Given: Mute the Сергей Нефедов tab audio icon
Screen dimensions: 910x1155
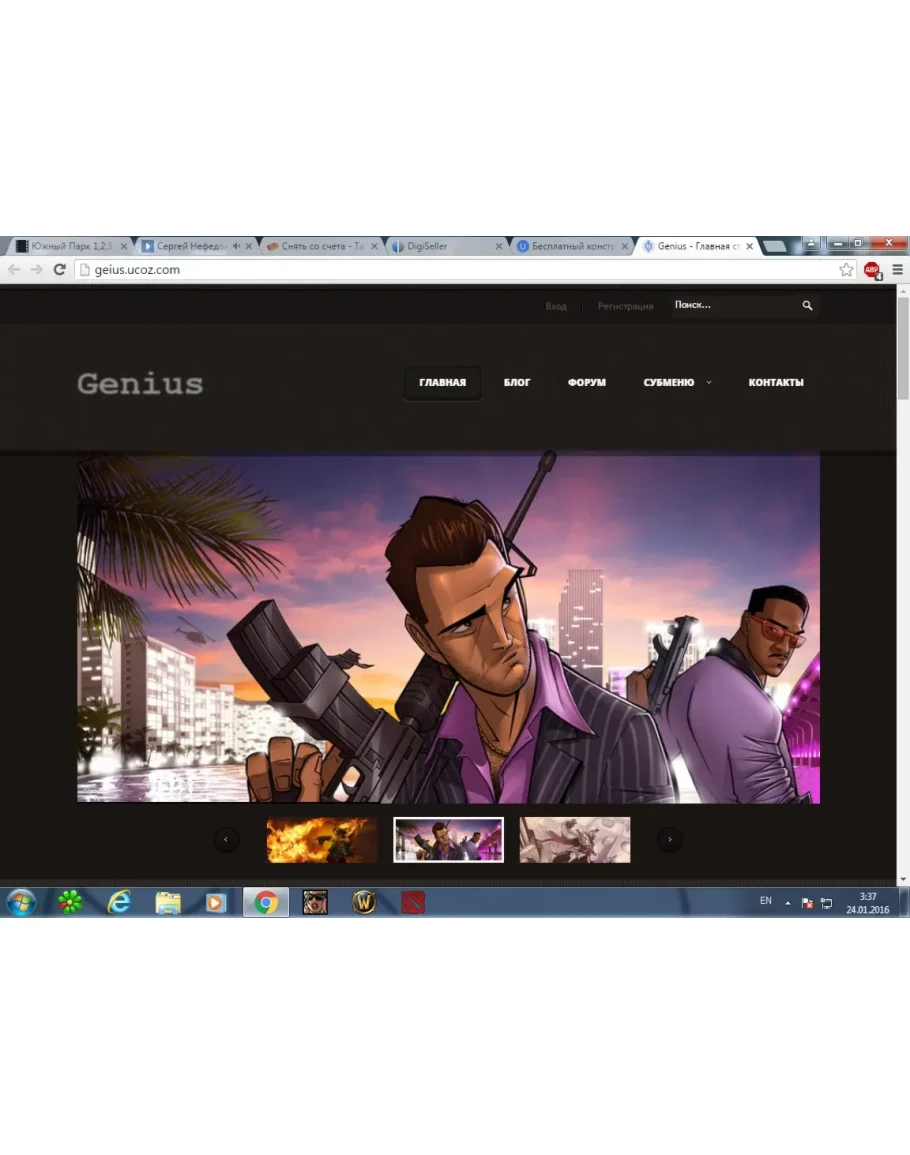Looking at the screenshot, I should tap(236, 246).
